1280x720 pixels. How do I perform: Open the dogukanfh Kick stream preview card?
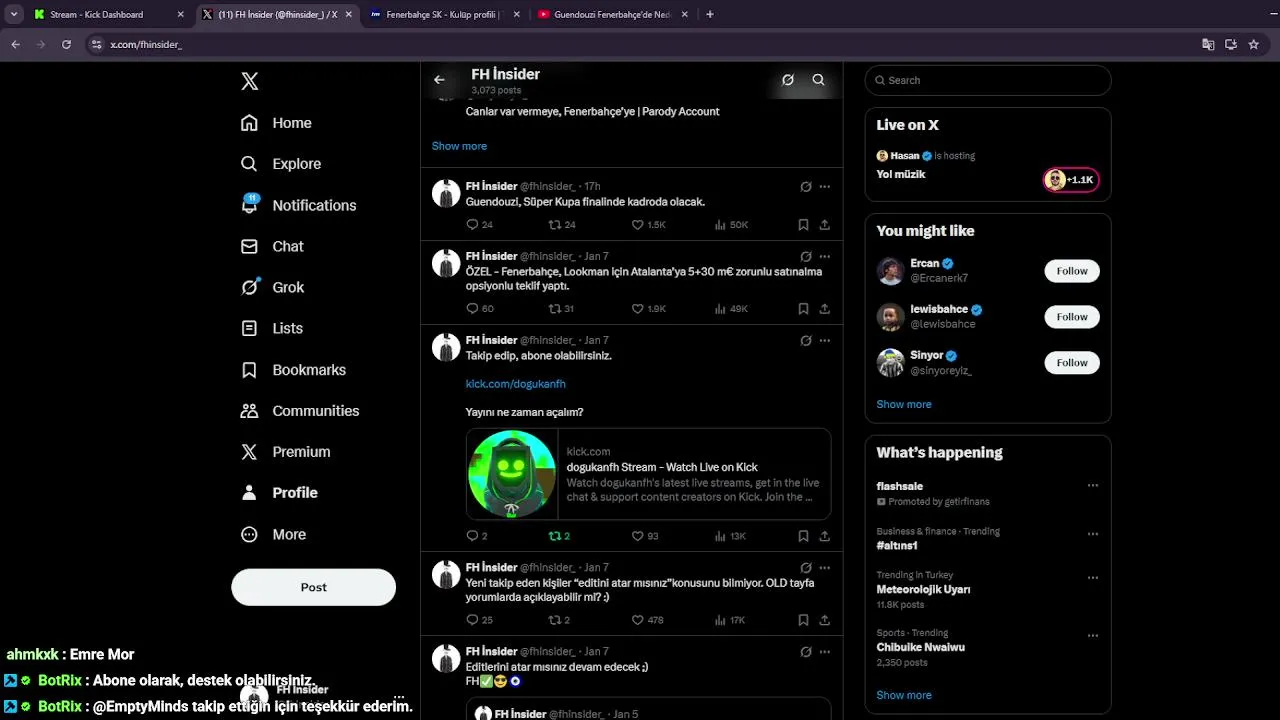[648, 474]
